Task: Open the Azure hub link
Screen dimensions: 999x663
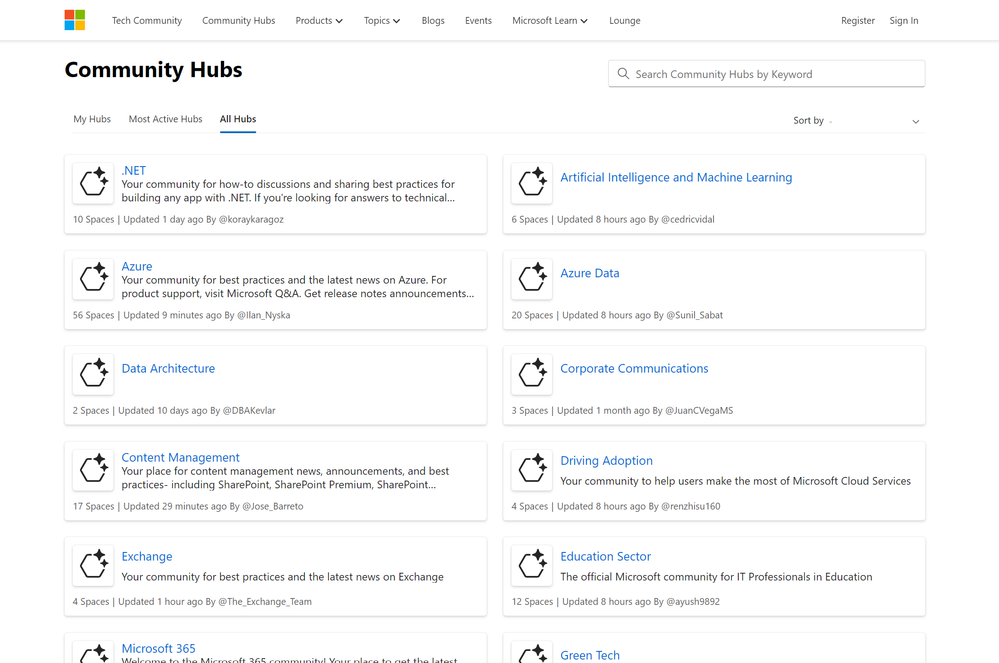Action: [x=137, y=266]
